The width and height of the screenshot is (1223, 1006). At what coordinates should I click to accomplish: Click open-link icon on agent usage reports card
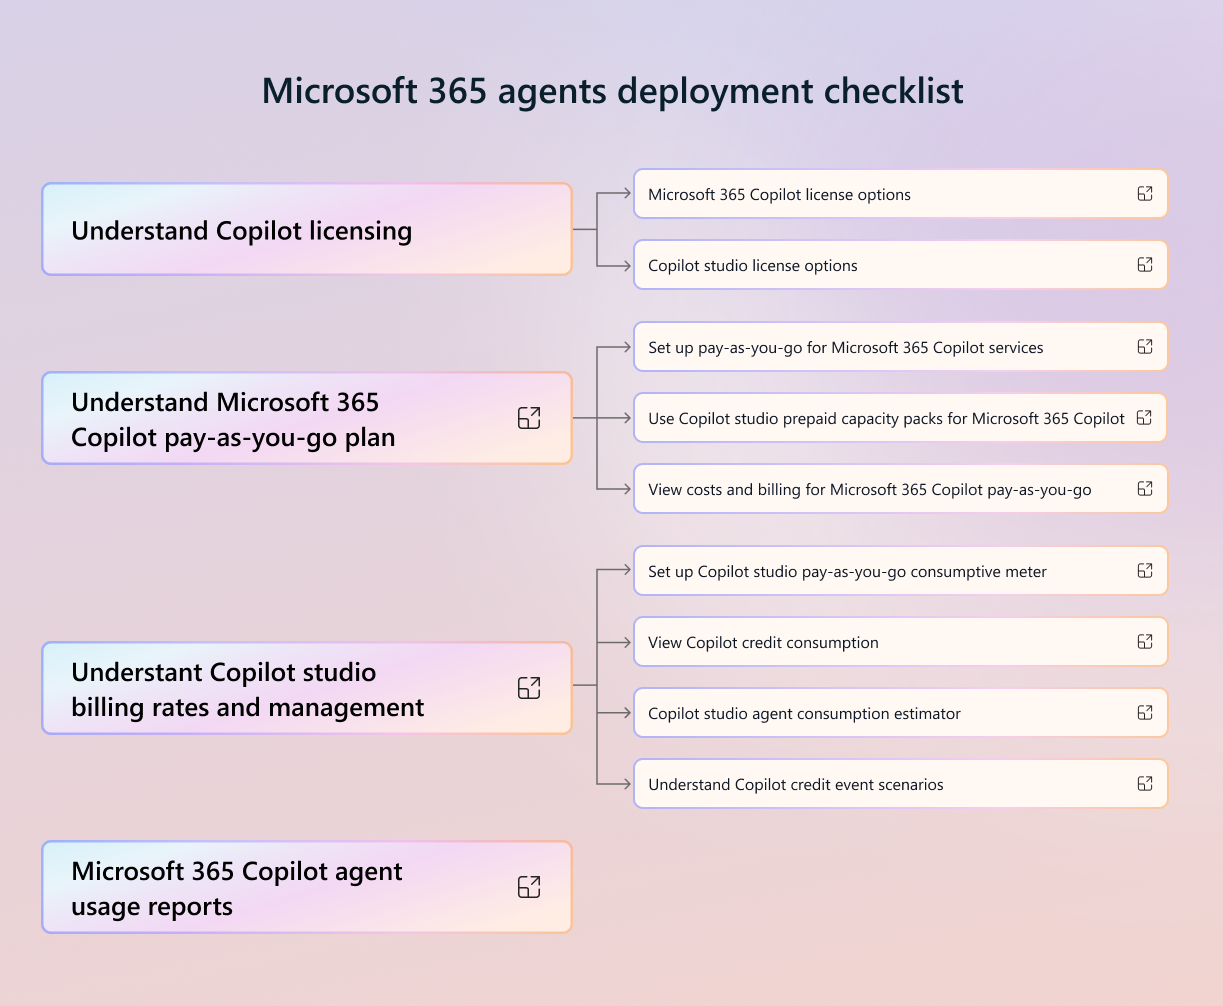(x=529, y=887)
